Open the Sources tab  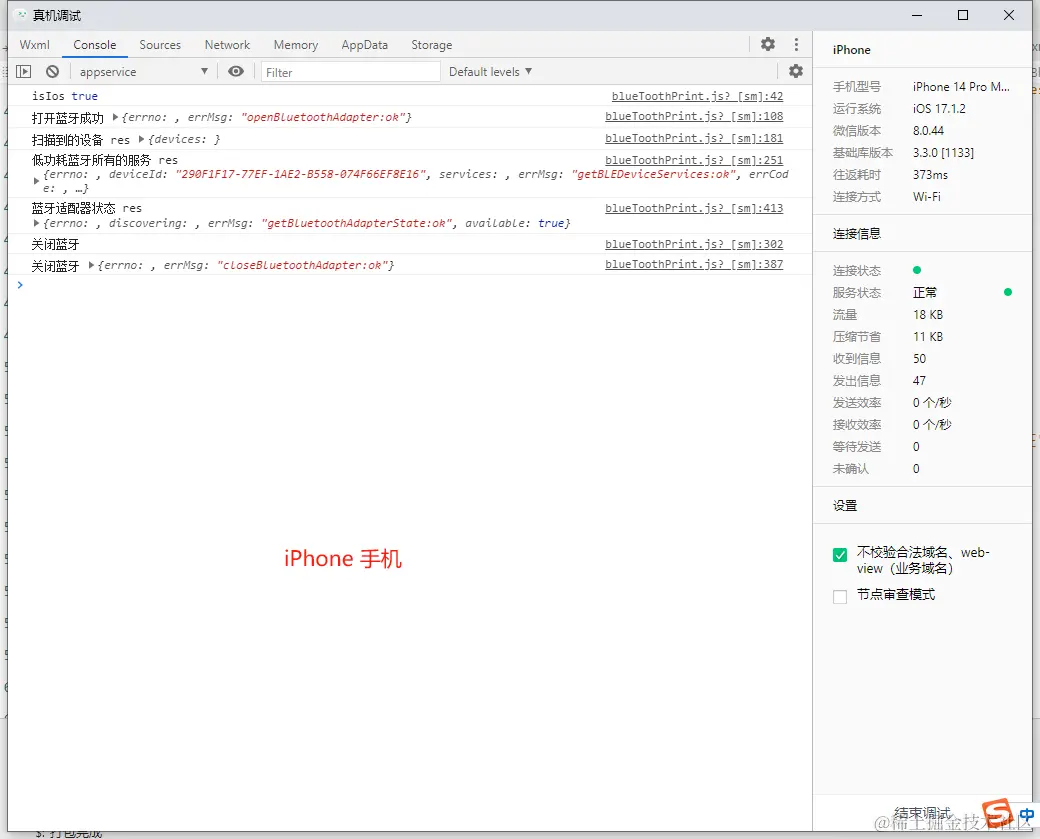coord(160,44)
